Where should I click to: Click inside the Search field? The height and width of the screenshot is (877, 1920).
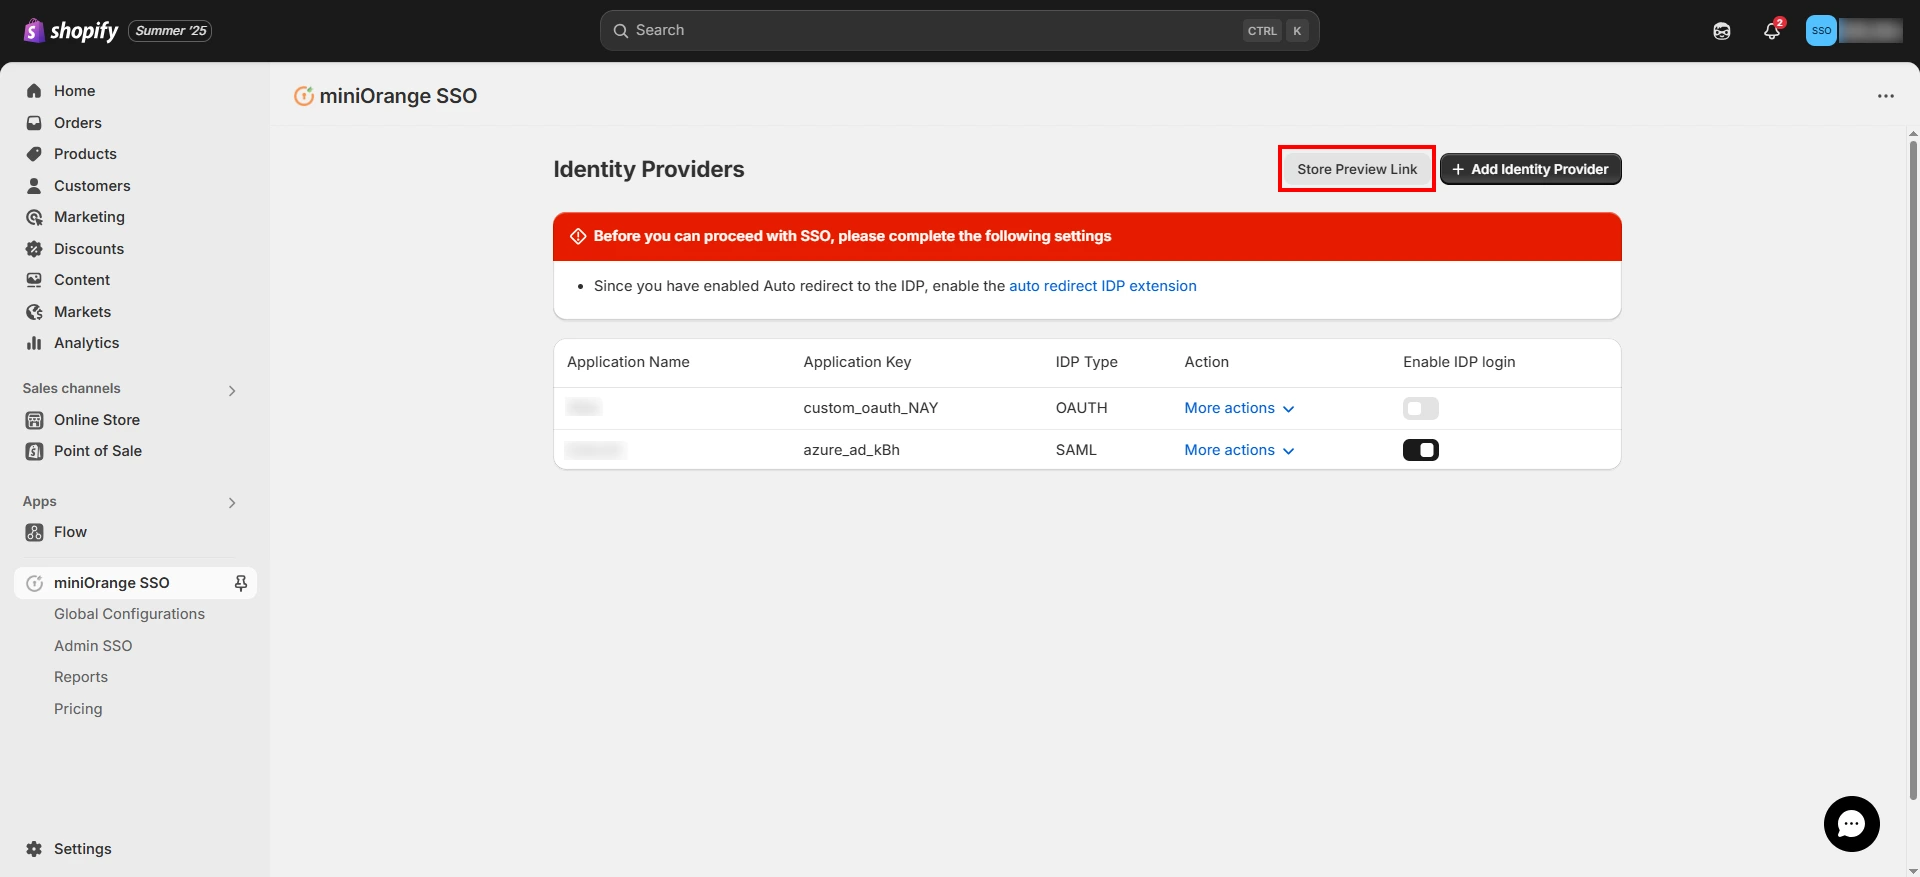(x=959, y=31)
